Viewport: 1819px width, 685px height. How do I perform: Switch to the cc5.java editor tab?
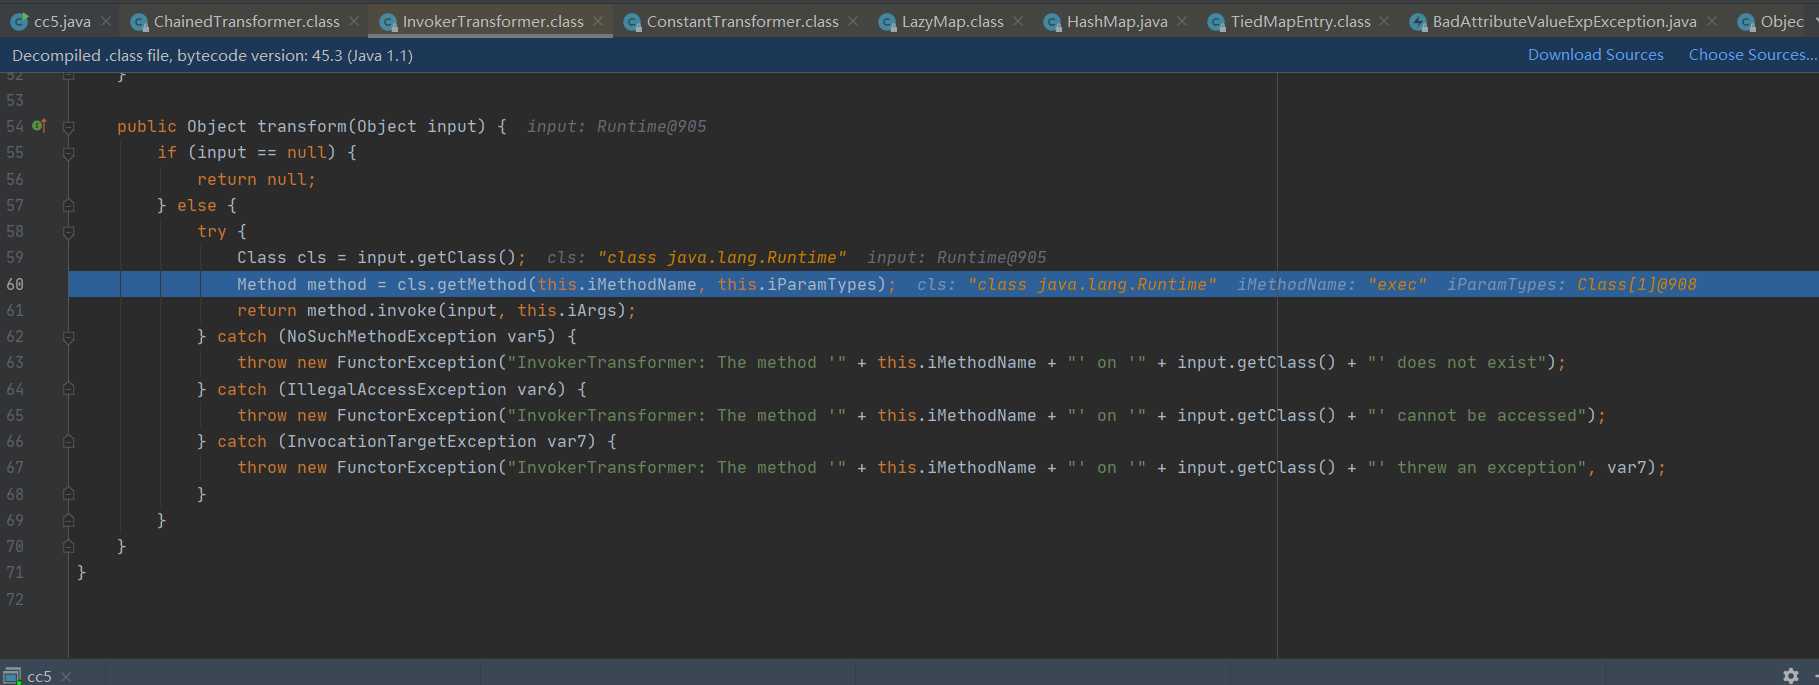click(62, 21)
